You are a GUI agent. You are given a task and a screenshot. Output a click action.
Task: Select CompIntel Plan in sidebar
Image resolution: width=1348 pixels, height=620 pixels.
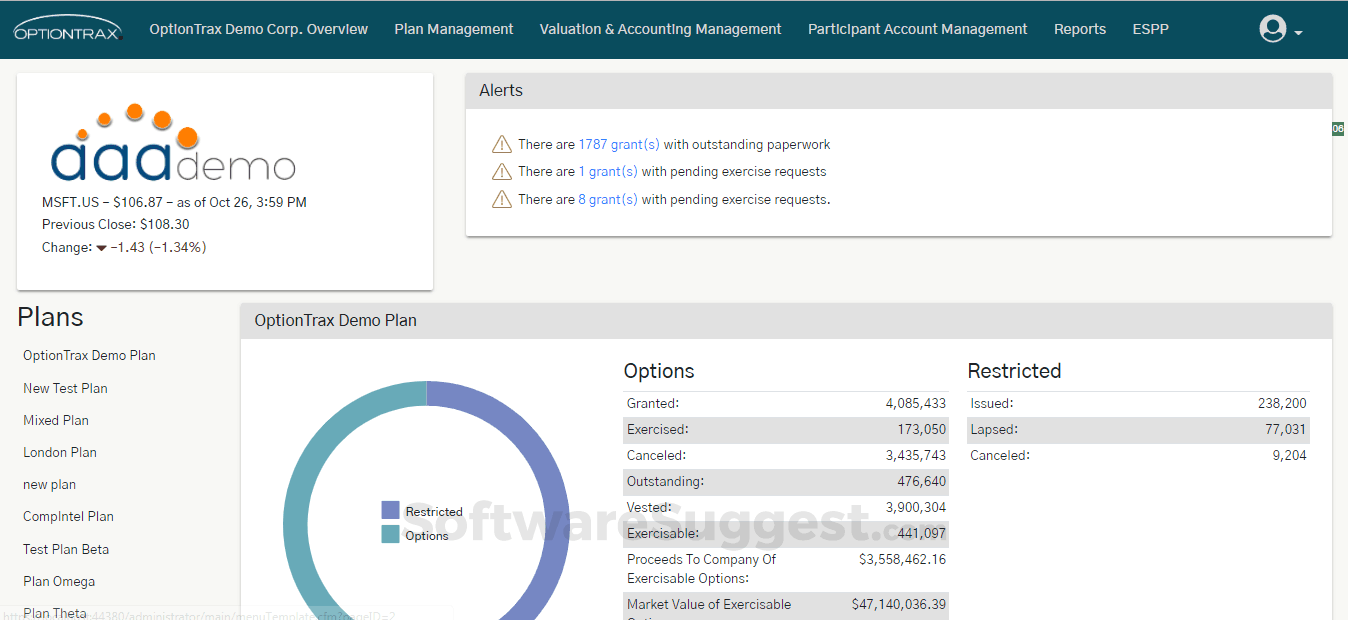pyautogui.click(x=68, y=517)
